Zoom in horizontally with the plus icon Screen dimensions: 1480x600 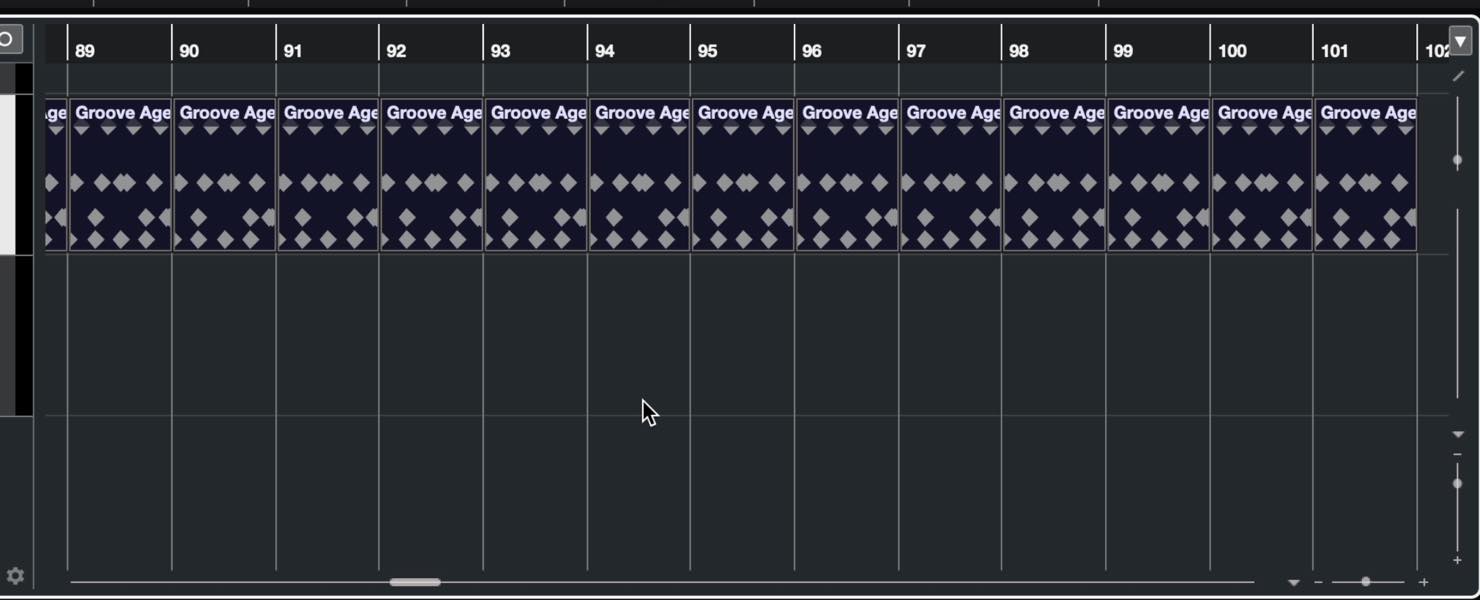pos(1423,582)
